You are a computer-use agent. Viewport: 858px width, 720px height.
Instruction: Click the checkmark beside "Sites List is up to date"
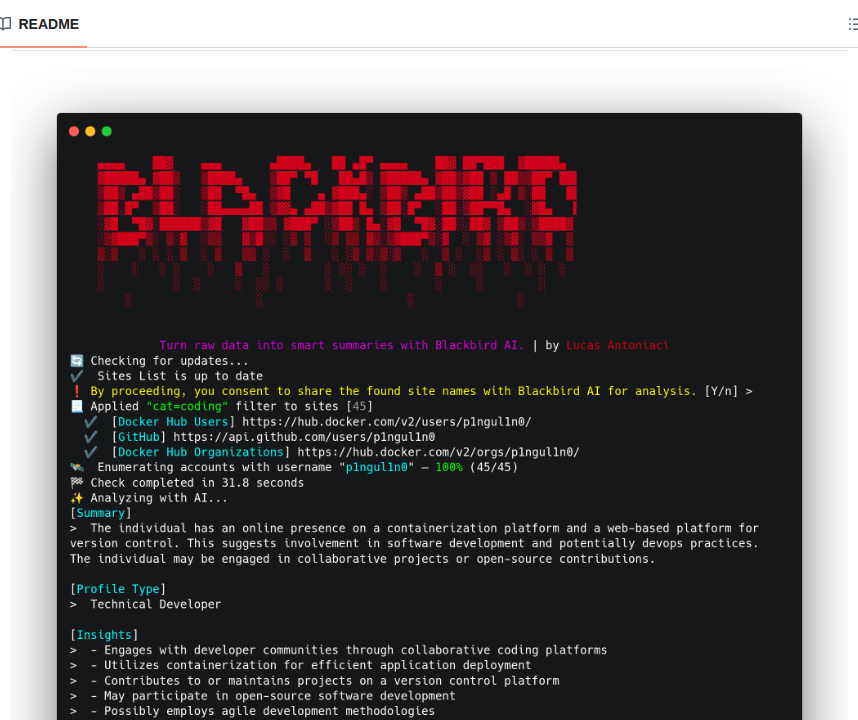(x=77, y=376)
